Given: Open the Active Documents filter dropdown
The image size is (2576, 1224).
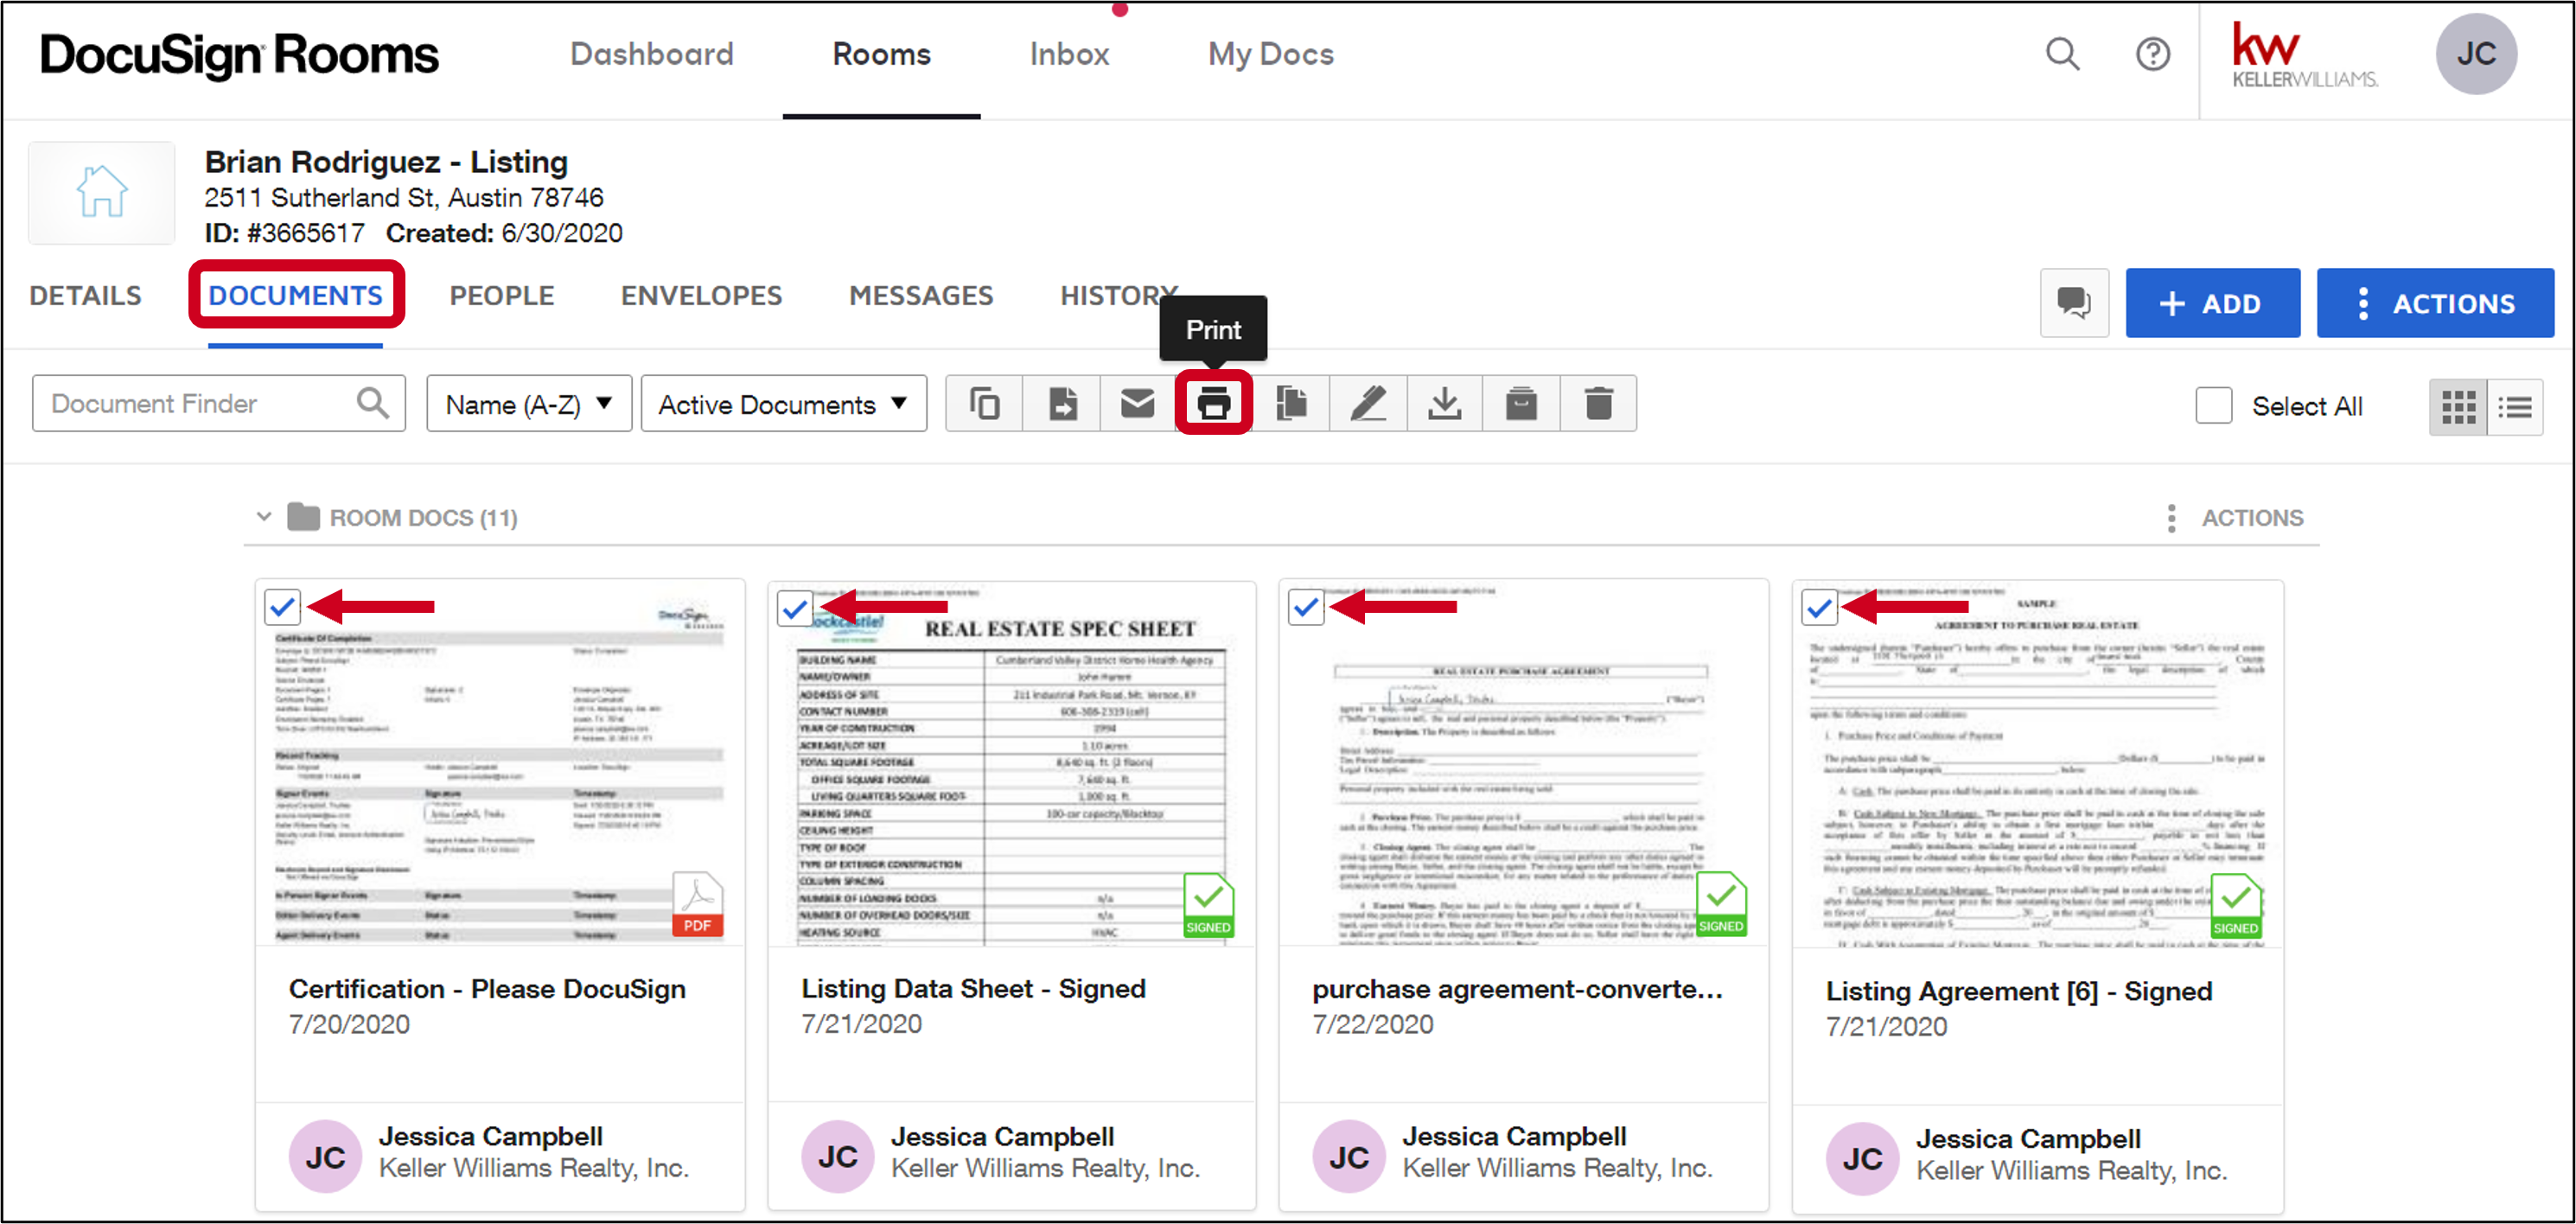Looking at the screenshot, I should tap(783, 403).
